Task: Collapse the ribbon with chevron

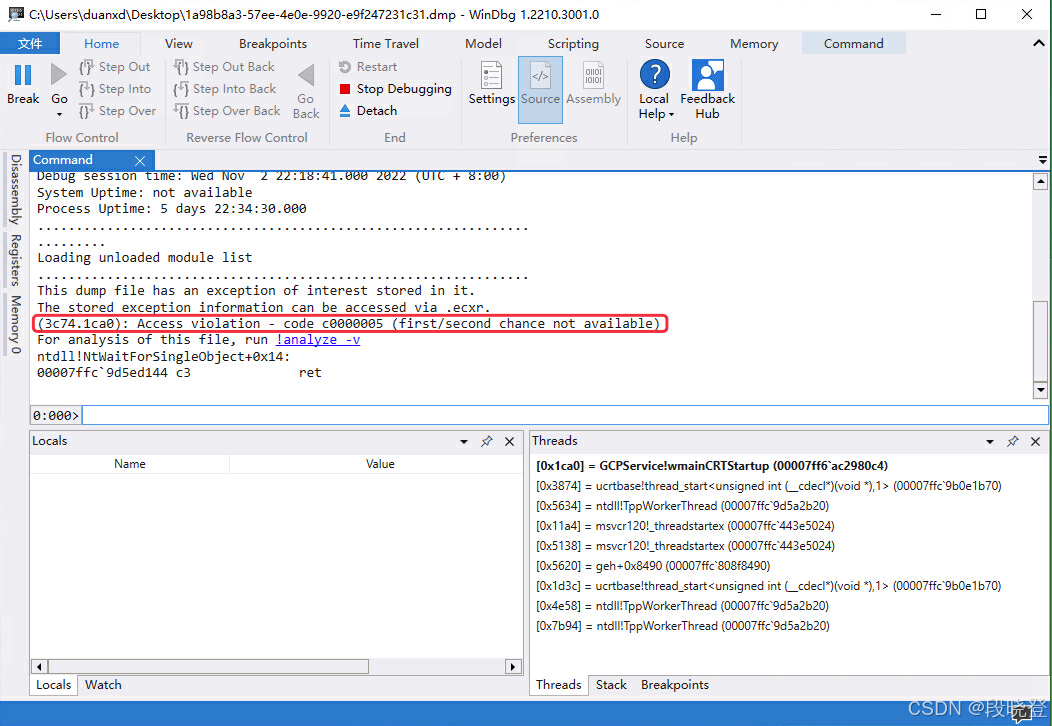Action: click(x=1039, y=43)
